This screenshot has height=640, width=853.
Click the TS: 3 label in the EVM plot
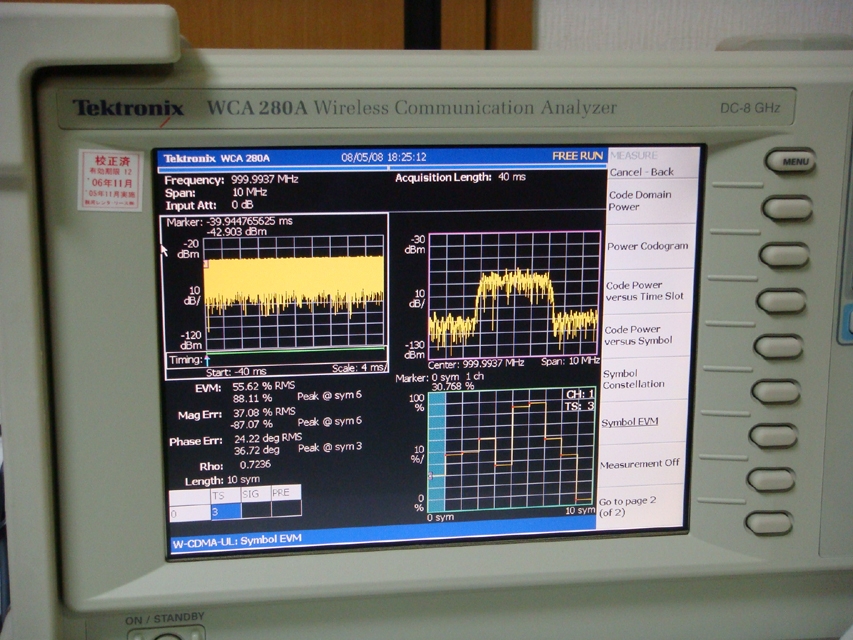tap(579, 406)
